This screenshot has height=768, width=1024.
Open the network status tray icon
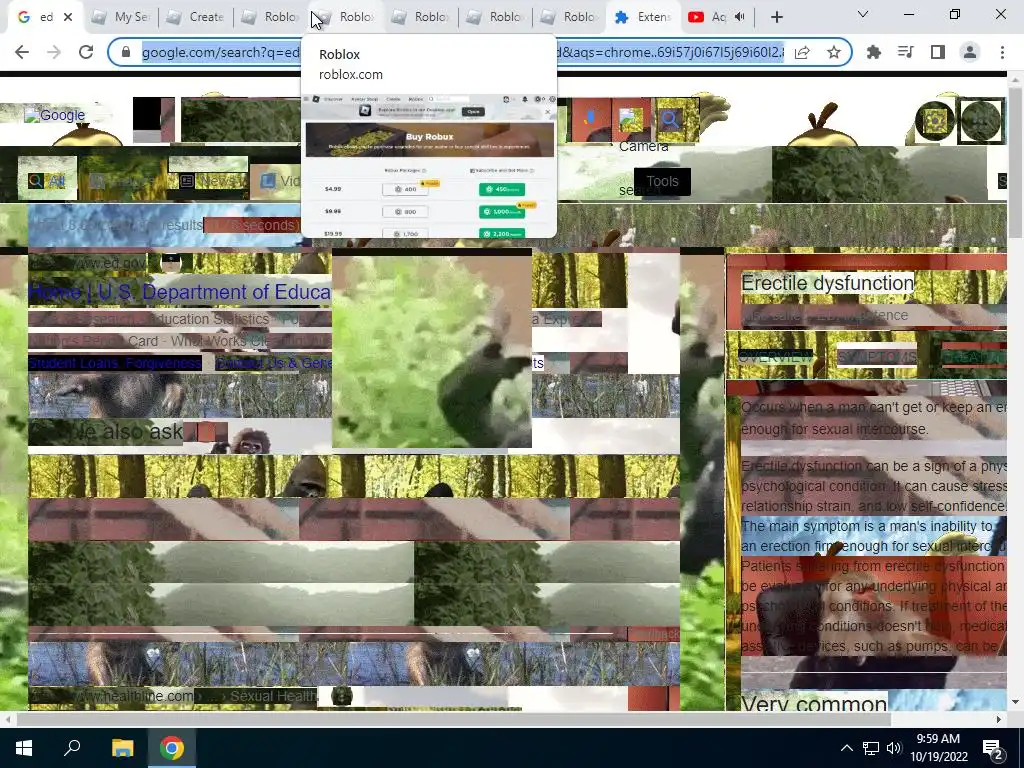[871, 748]
